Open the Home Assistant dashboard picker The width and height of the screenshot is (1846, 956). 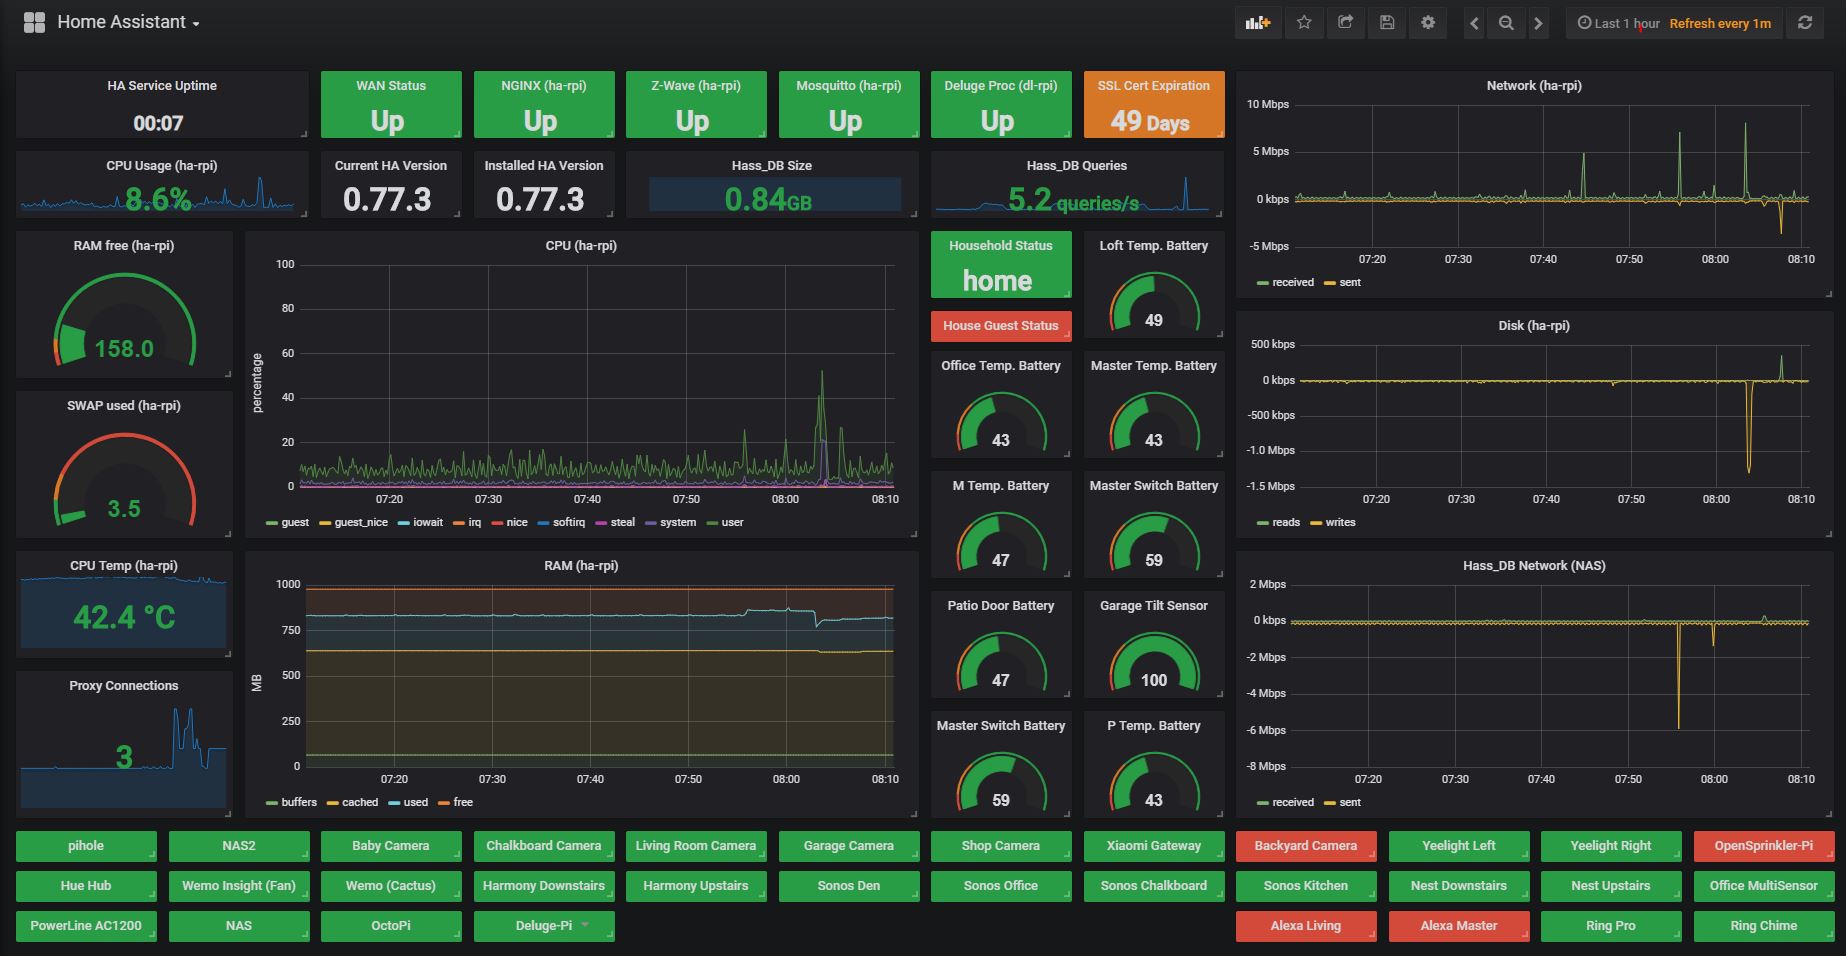128,22
